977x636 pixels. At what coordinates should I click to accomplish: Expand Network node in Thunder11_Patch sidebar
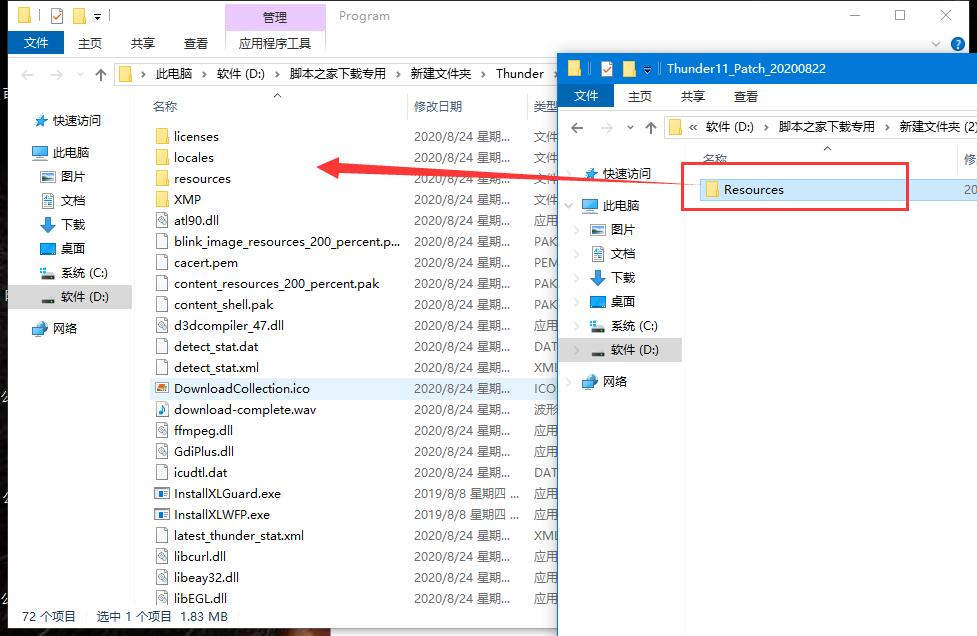pyautogui.click(x=569, y=382)
